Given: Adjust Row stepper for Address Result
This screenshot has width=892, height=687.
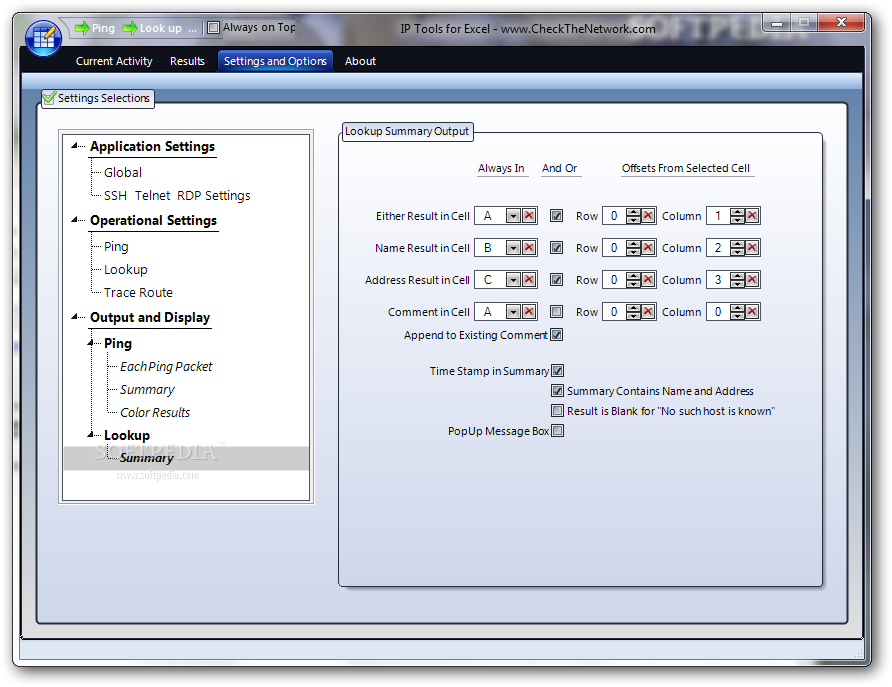Looking at the screenshot, I should point(633,280).
